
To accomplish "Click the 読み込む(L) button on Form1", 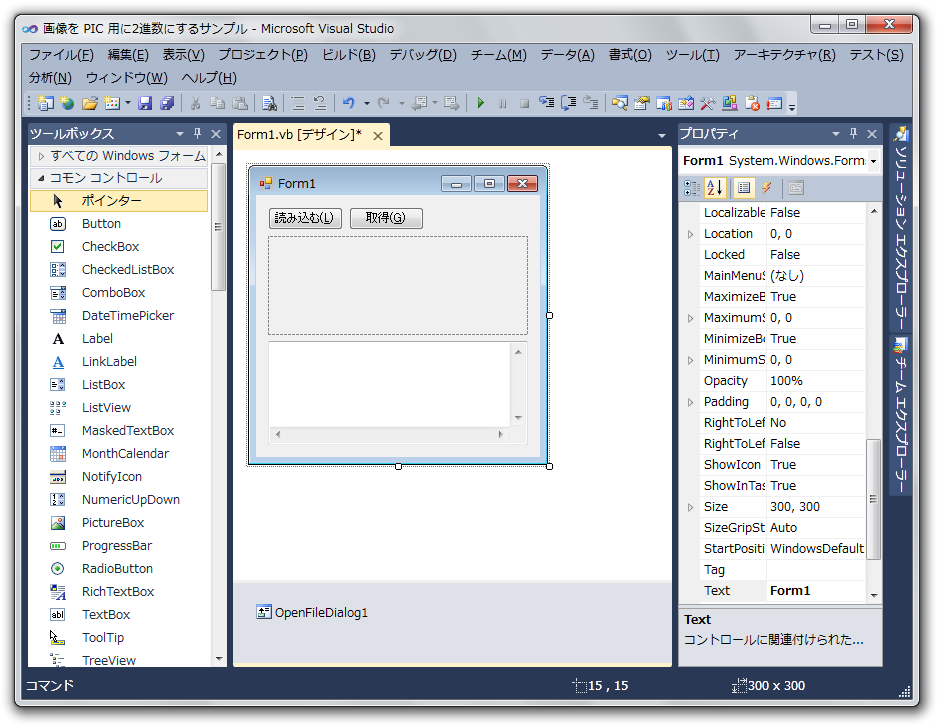I will 305,218.
